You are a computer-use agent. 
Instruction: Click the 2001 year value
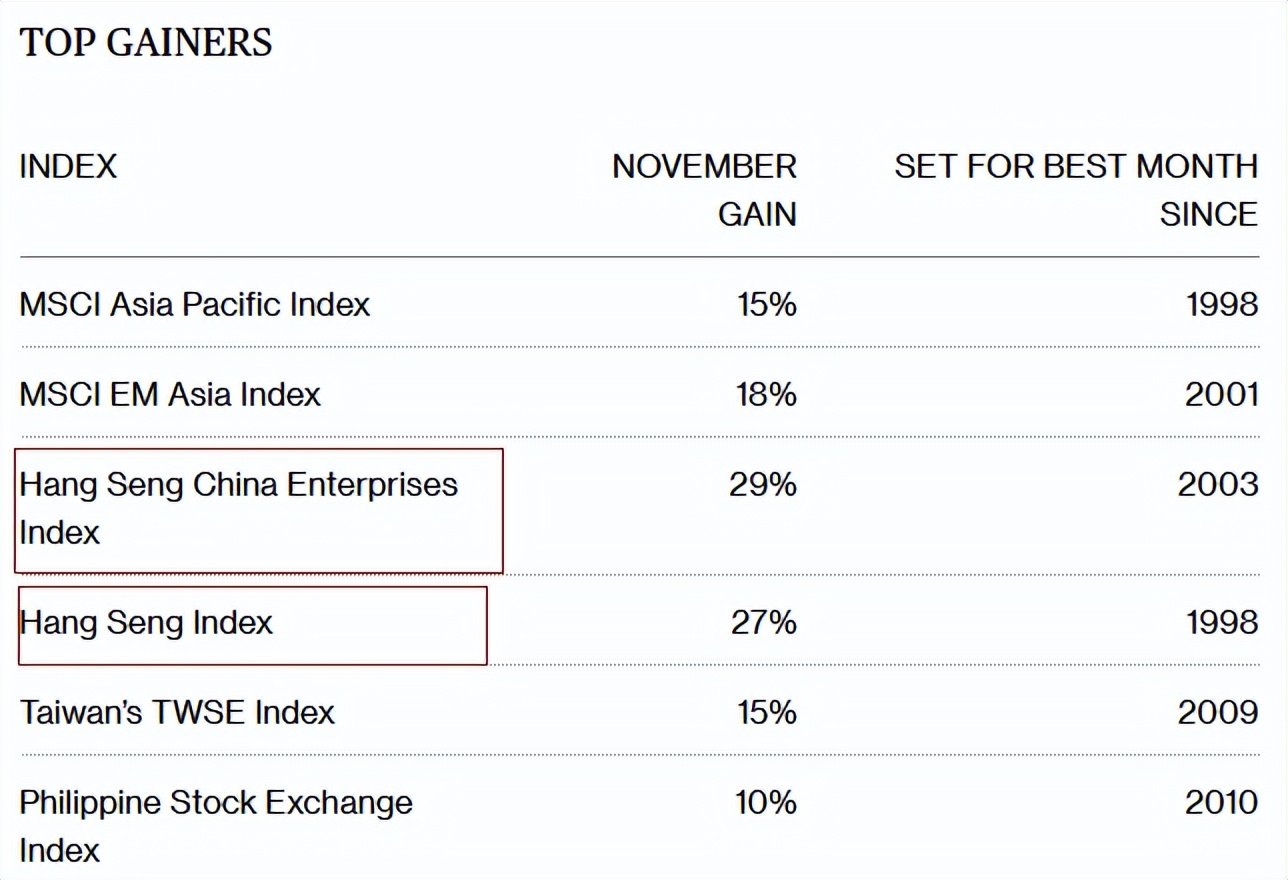point(1221,394)
